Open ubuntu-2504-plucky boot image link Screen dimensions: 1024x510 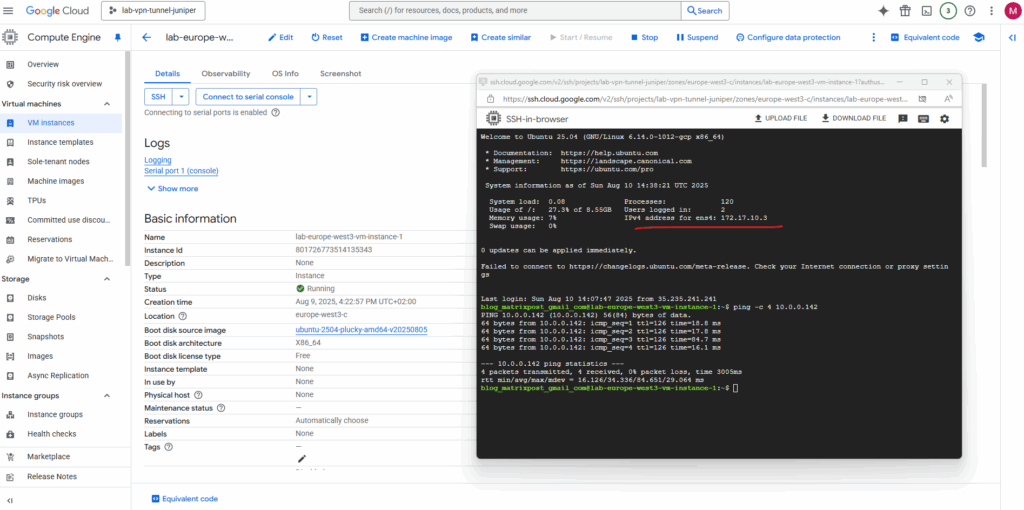[361, 330]
